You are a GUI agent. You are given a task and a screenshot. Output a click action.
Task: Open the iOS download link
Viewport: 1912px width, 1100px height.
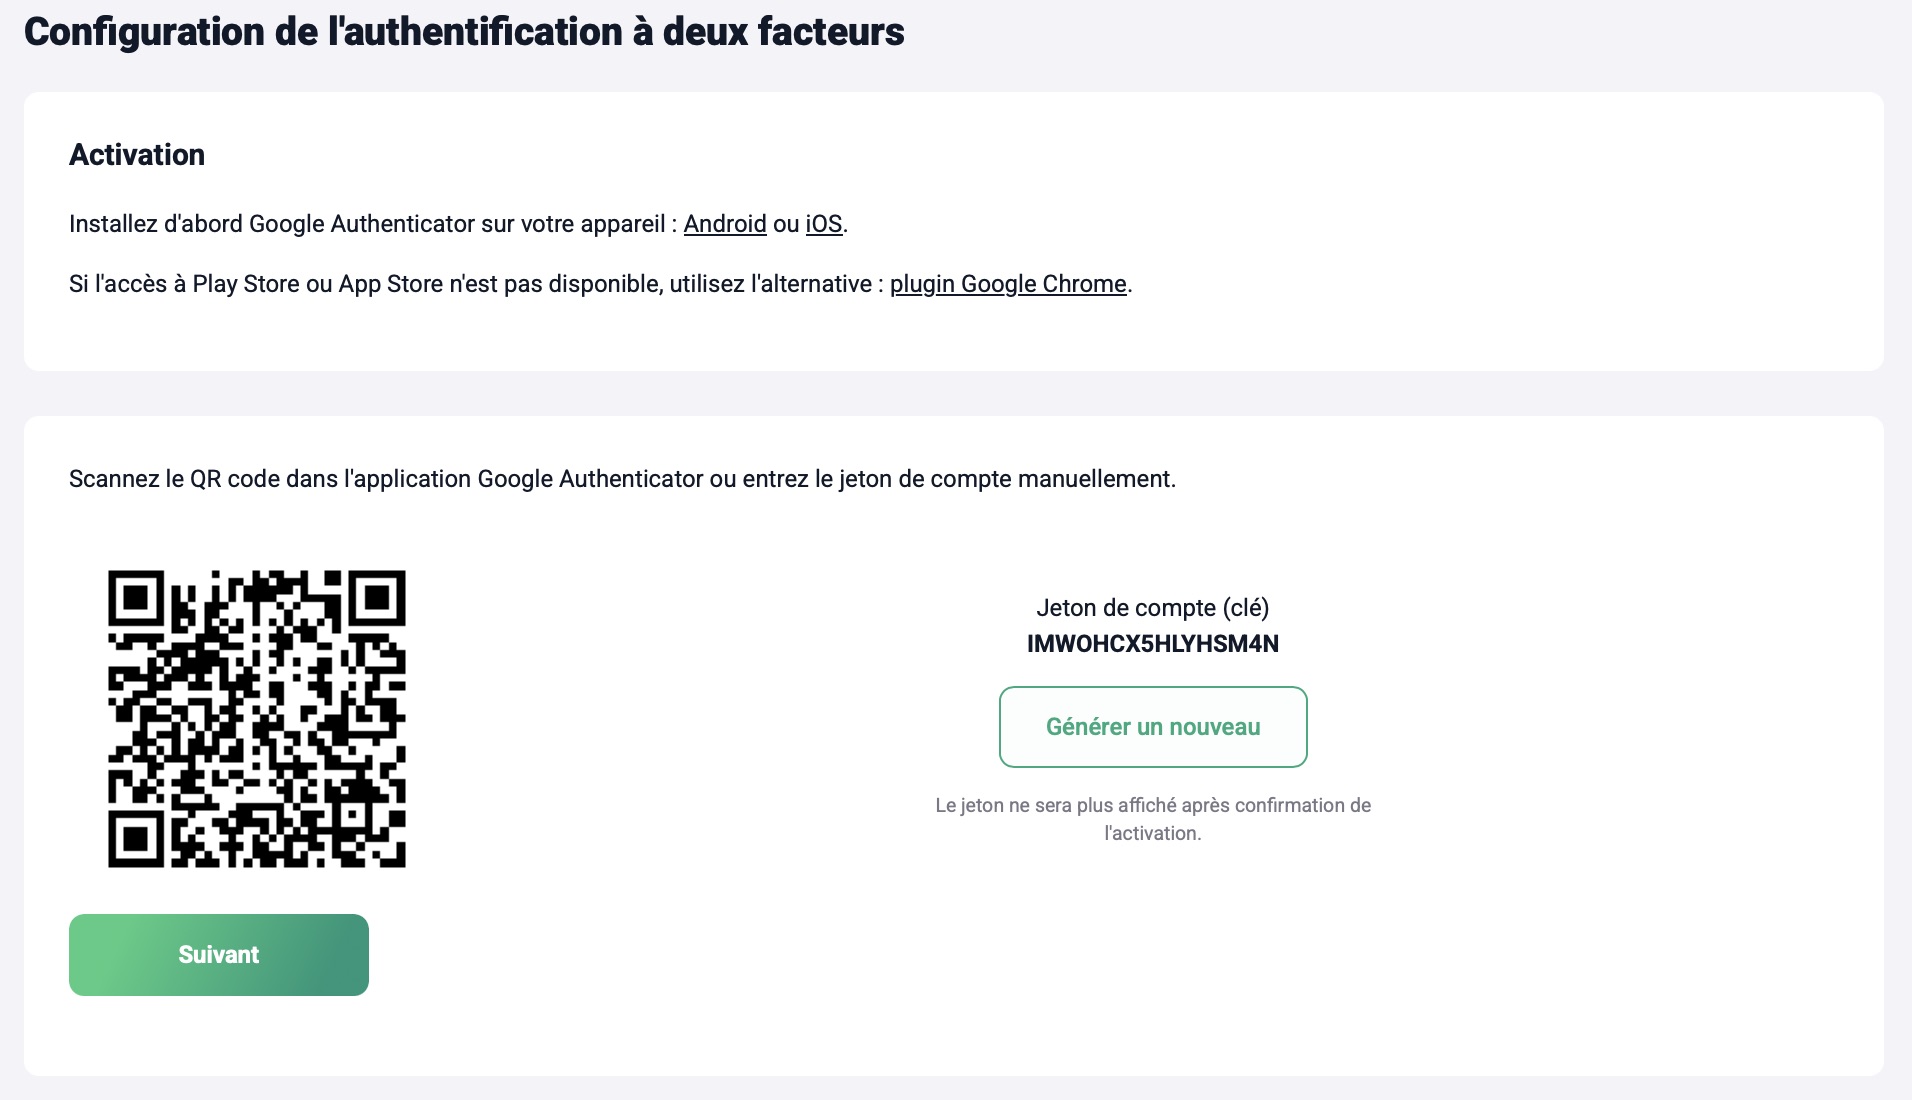point(824,224)
